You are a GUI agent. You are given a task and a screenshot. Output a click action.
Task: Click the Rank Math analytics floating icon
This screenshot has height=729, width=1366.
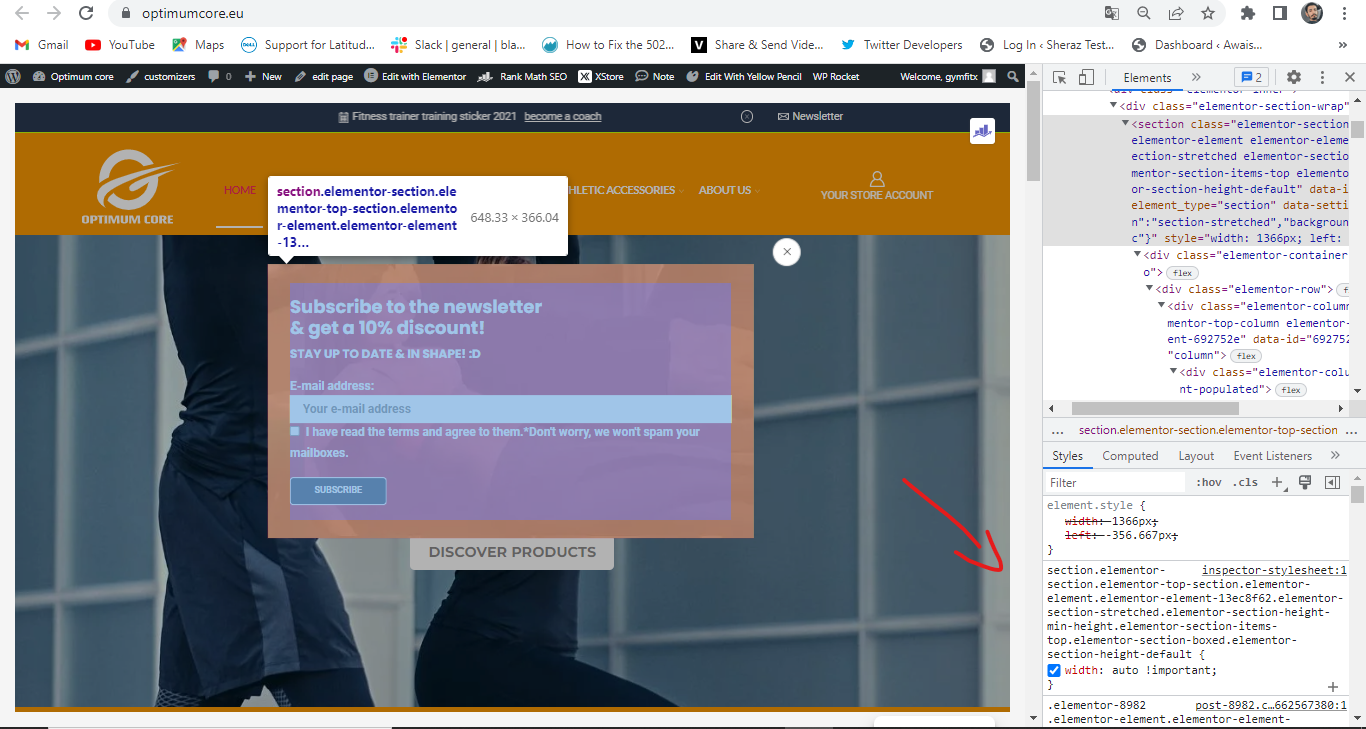(x=982, y=131)
